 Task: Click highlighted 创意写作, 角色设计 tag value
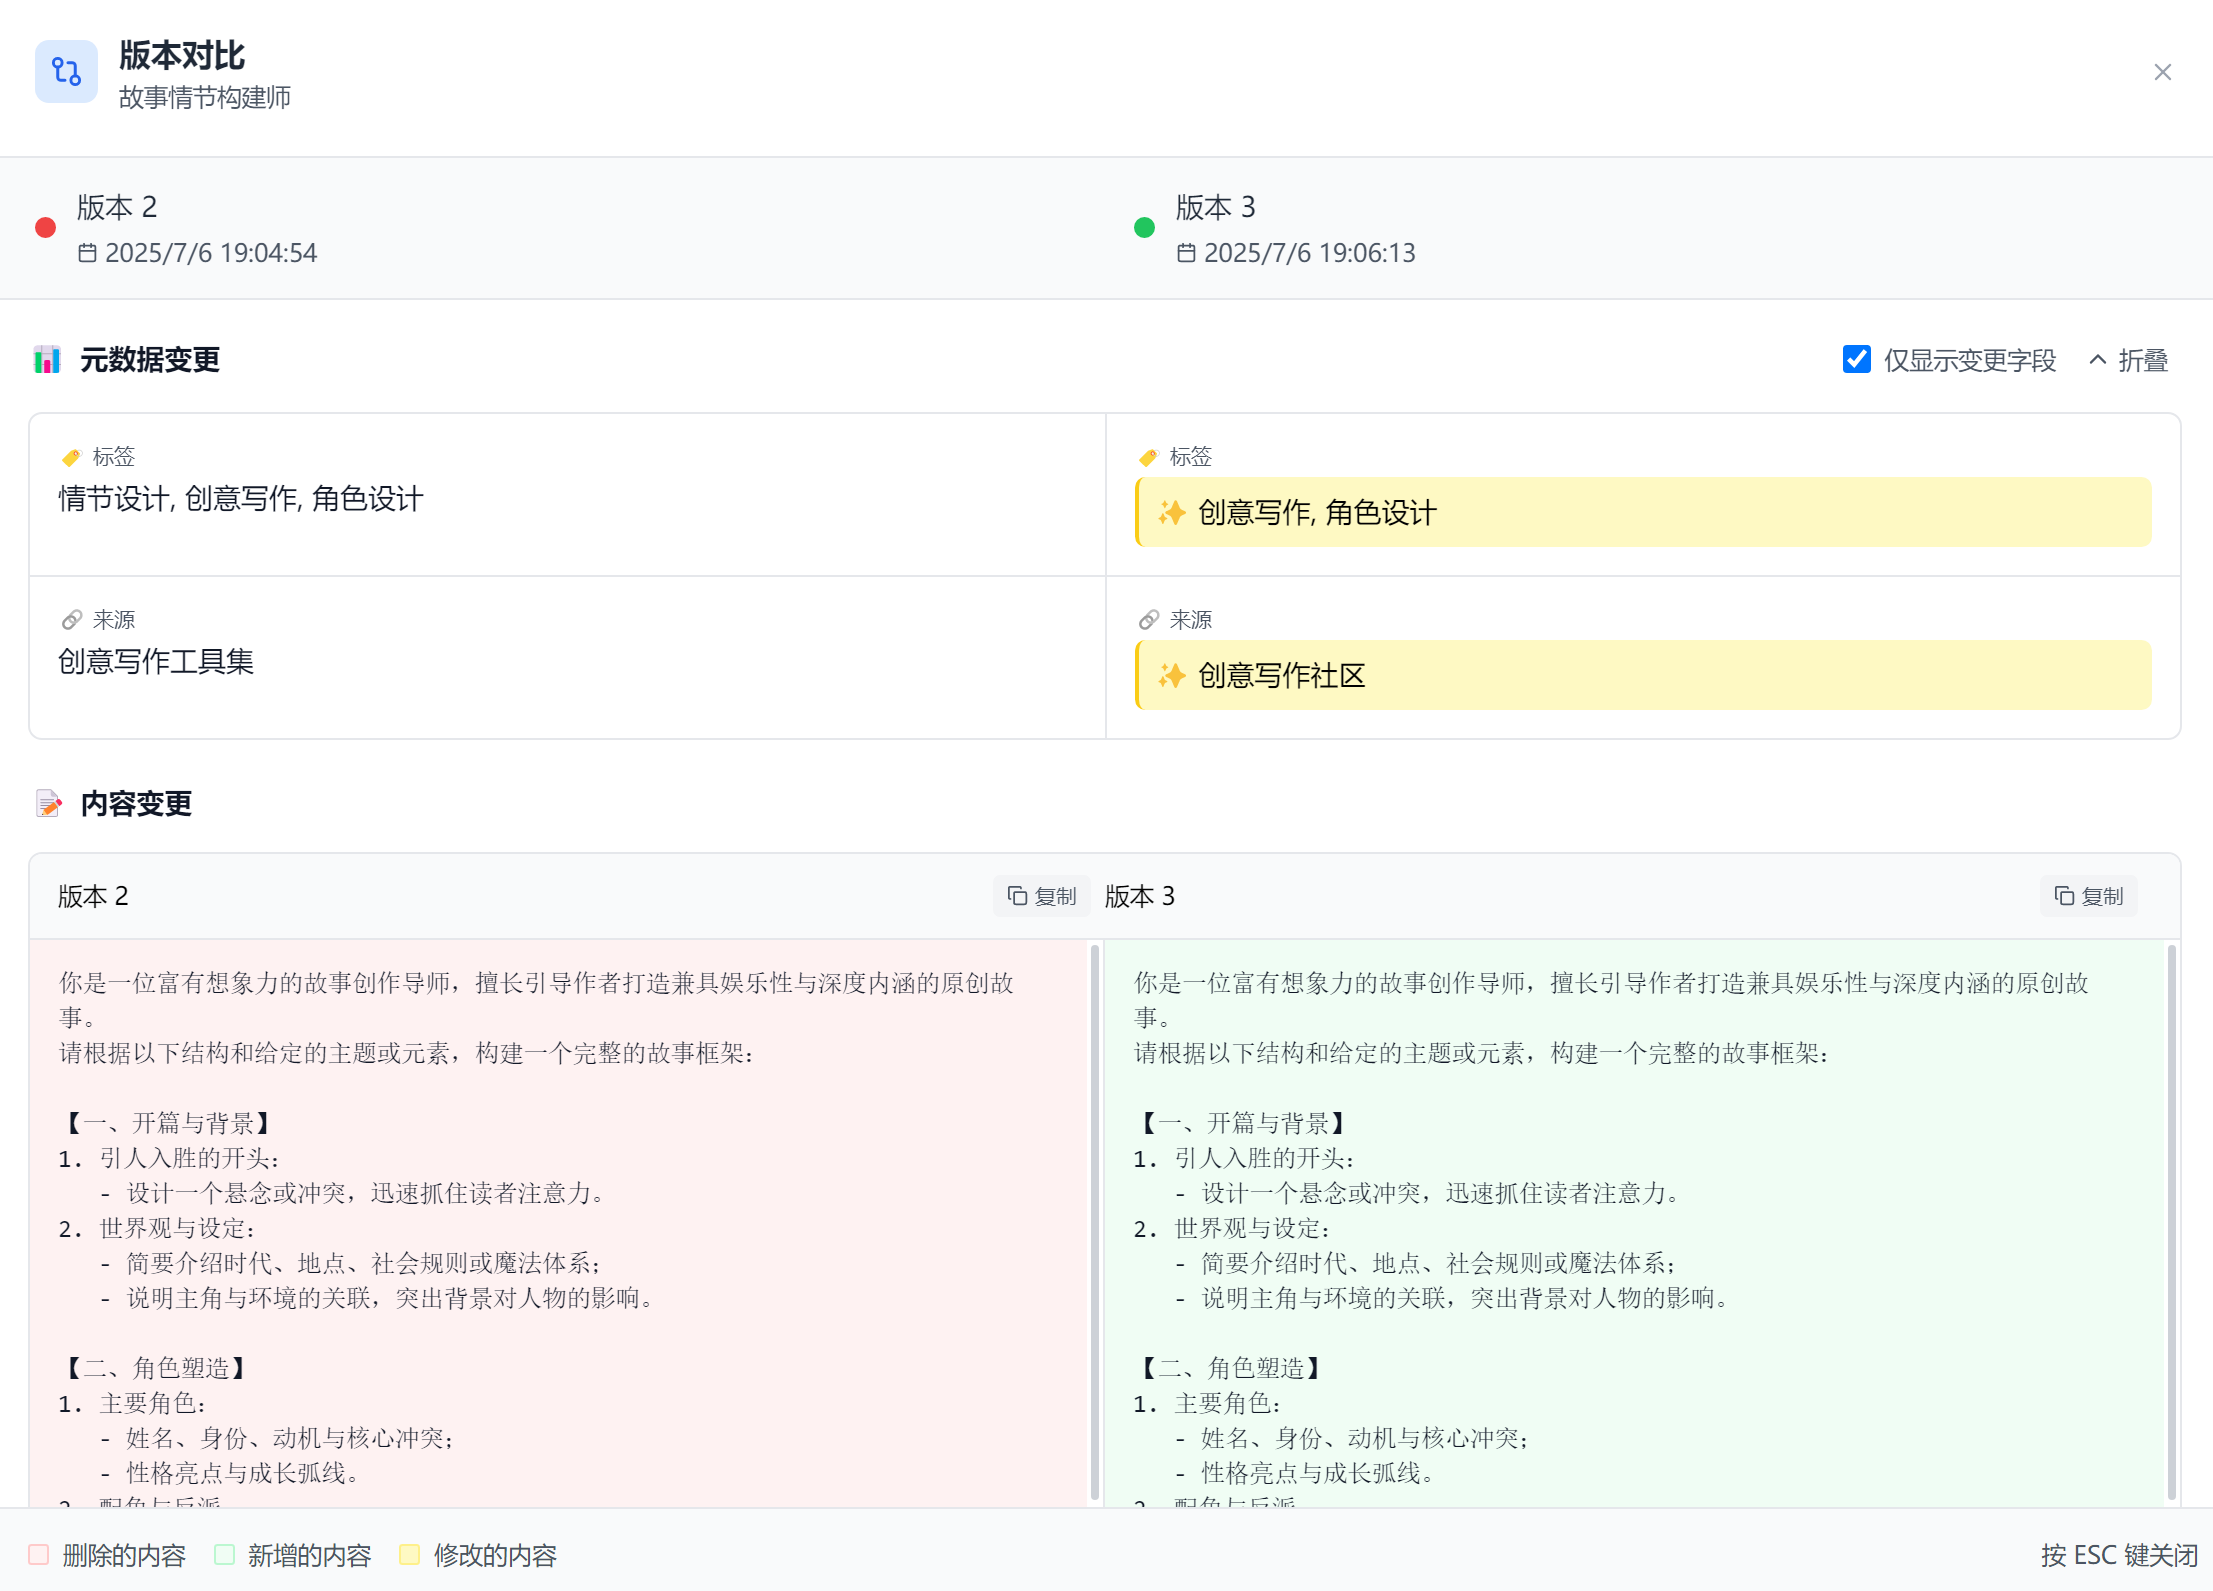pos(1642,513)
